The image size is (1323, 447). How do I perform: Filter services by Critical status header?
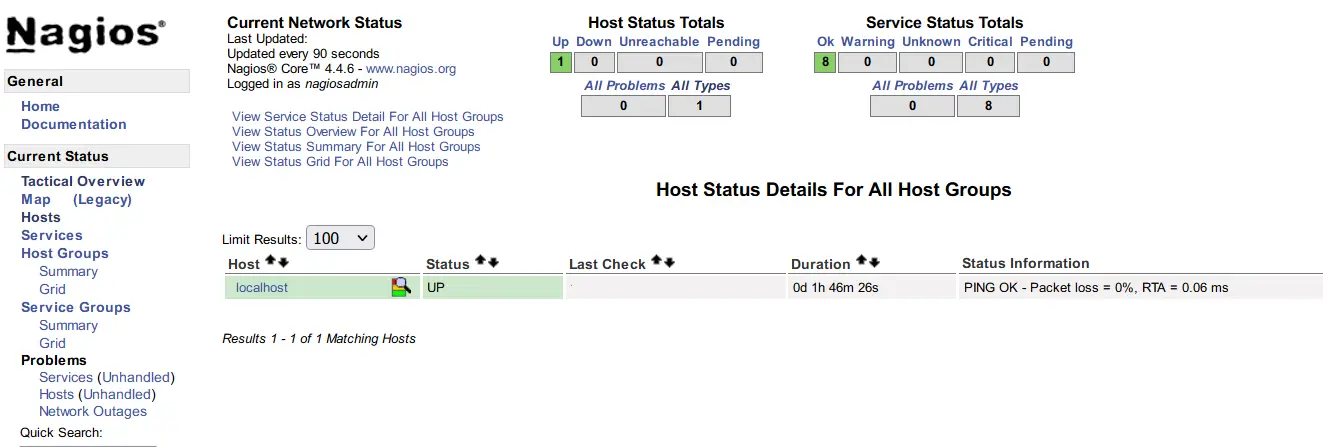tap(990, 42)
